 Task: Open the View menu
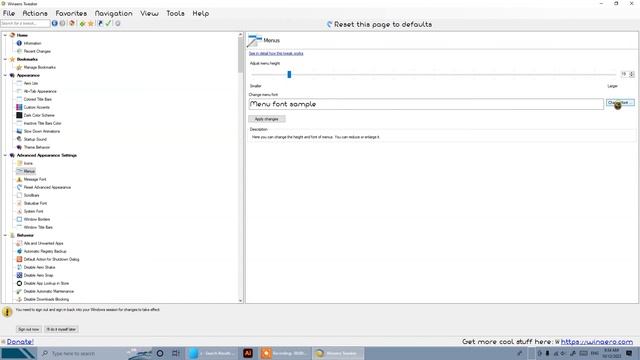pos(149,13)
